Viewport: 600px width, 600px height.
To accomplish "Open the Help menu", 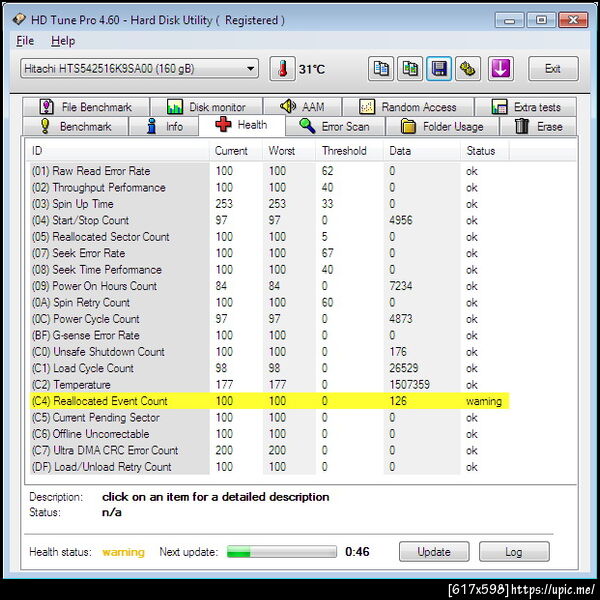I will point(63,41).
